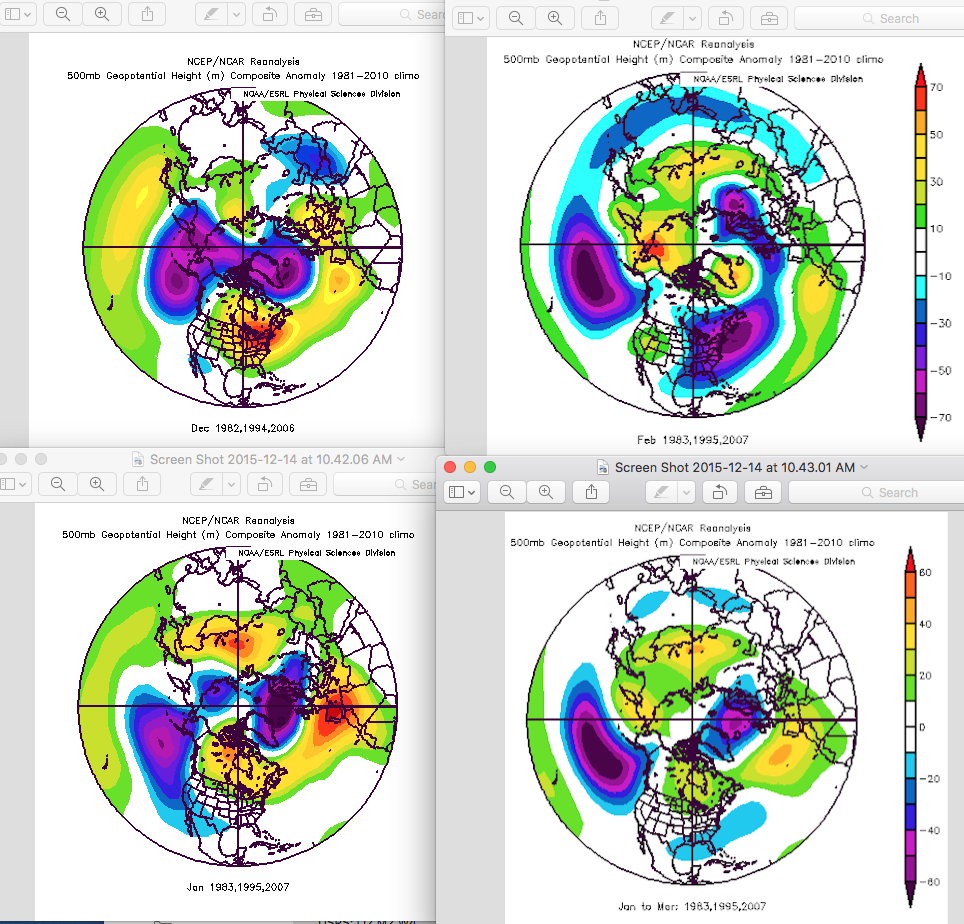
Task: Zoom in on the Feb 1983 map window
Action: 553,18
